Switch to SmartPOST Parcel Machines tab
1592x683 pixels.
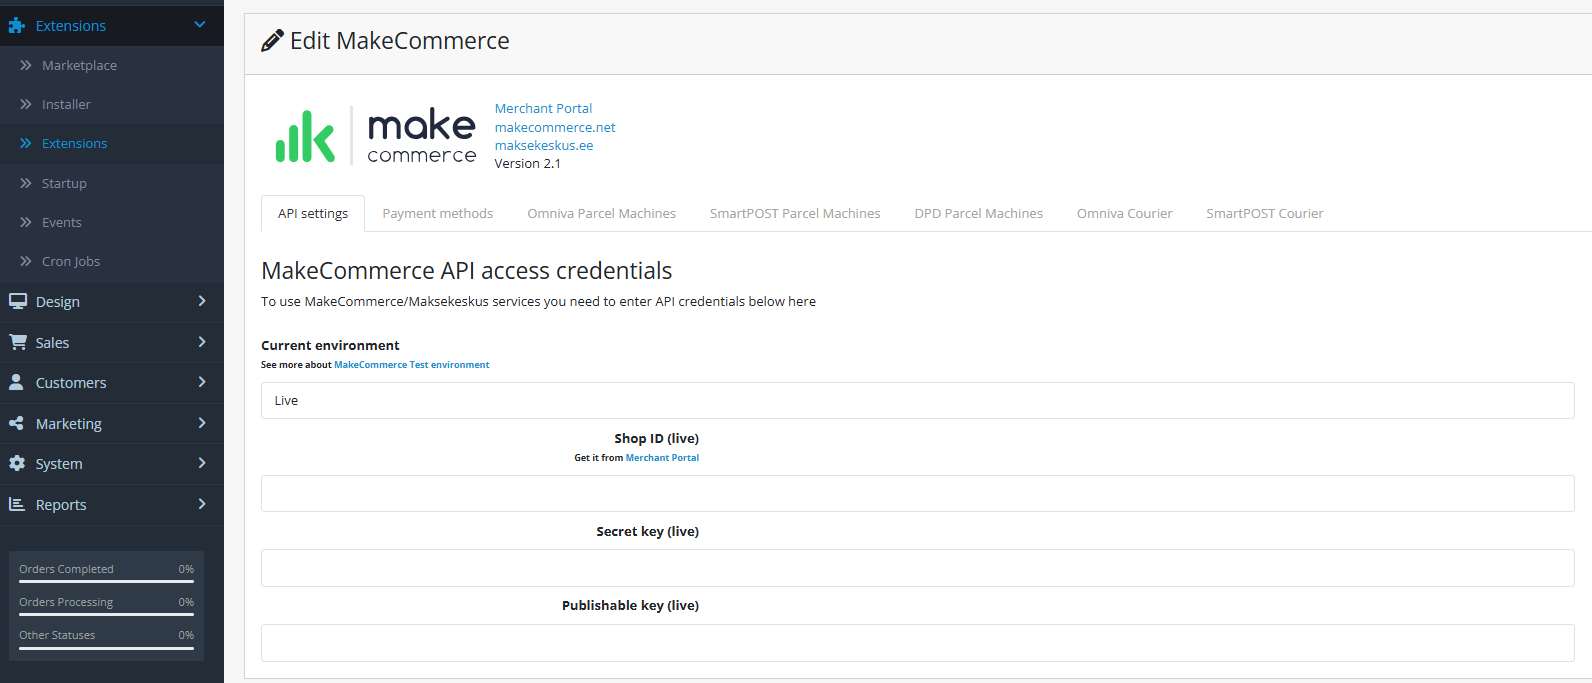point(795,213)
